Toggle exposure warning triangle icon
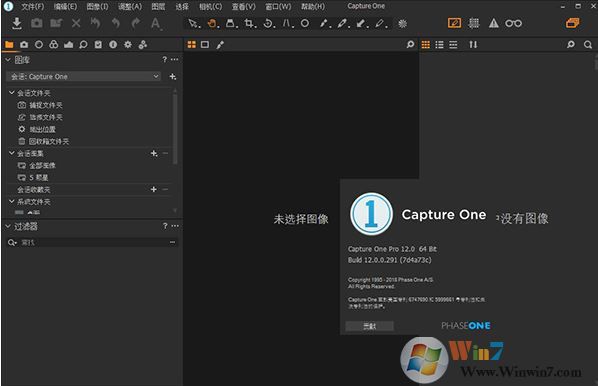This screenshot has height=386, width=598. click(x=494, y=23)
